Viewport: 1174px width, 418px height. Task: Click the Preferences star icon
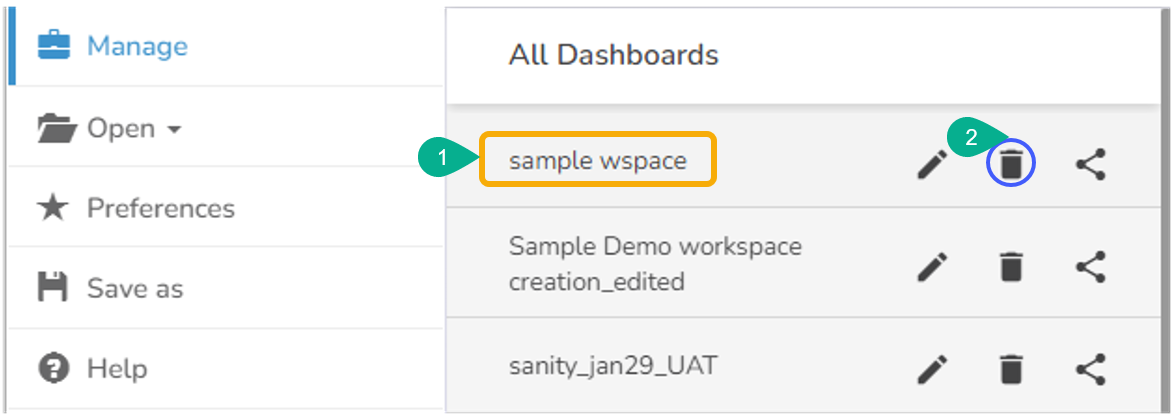pos(53,208)
